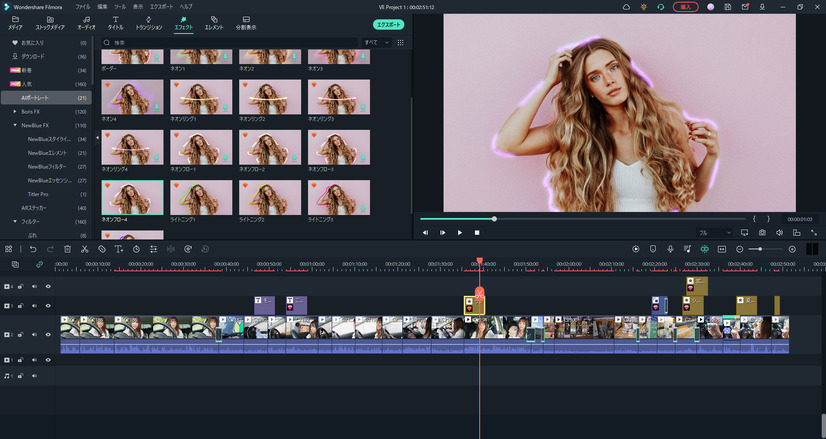The width and height of the screenshot is (826, 439).
Task: Click the delete trash can icon
Action: 67,249
